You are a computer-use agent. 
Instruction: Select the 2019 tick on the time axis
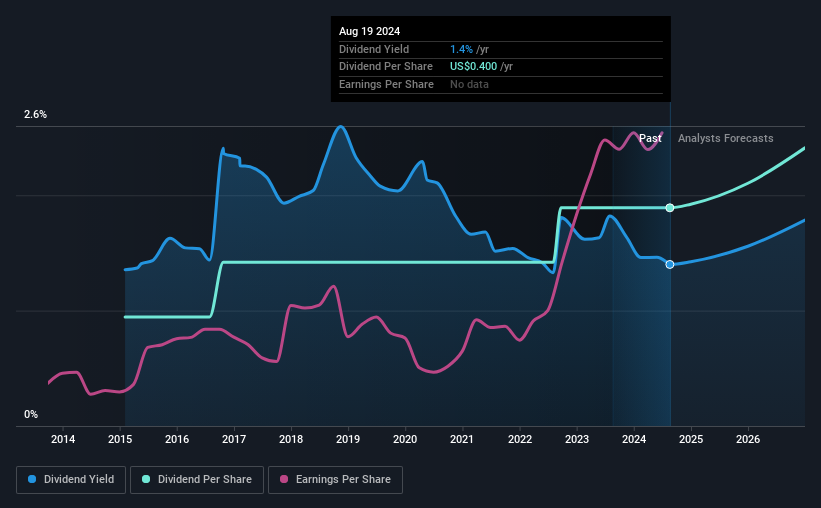pyautogui.click(x=348, y=439)
